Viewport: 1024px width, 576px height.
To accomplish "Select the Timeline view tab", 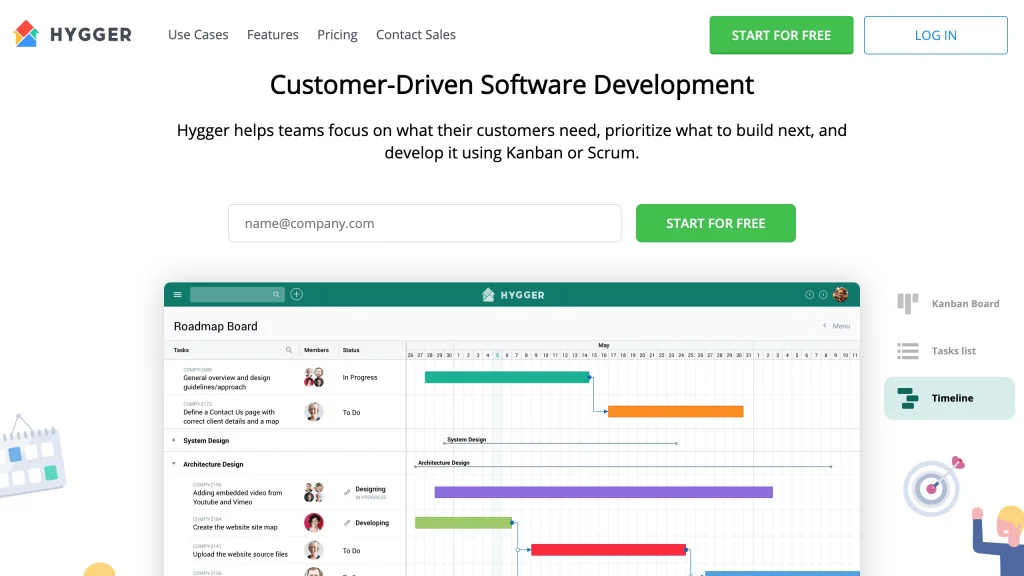I will coord(949,398).
